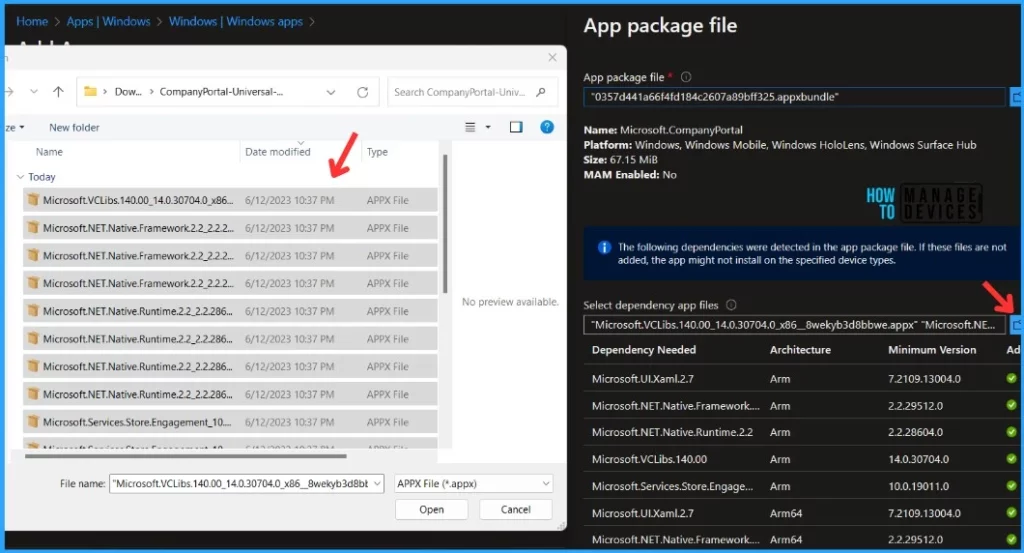Open the view options dropdown arrow

[x=488, y=127]
